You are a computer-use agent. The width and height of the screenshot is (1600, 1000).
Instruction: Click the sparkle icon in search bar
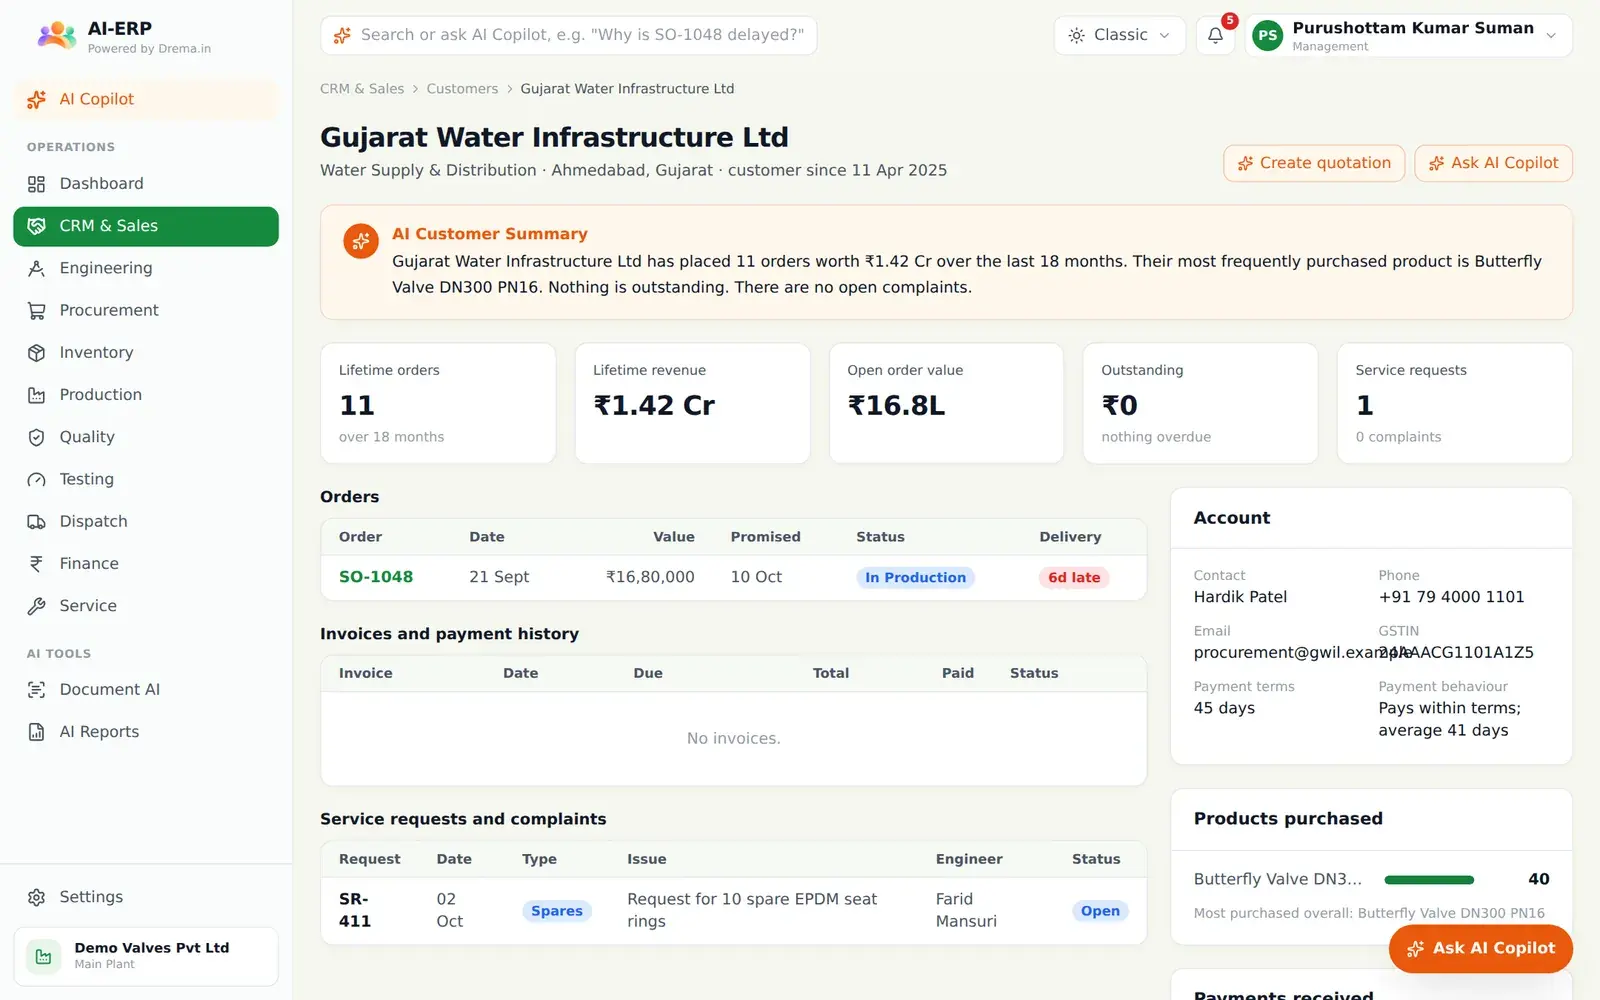342,36
